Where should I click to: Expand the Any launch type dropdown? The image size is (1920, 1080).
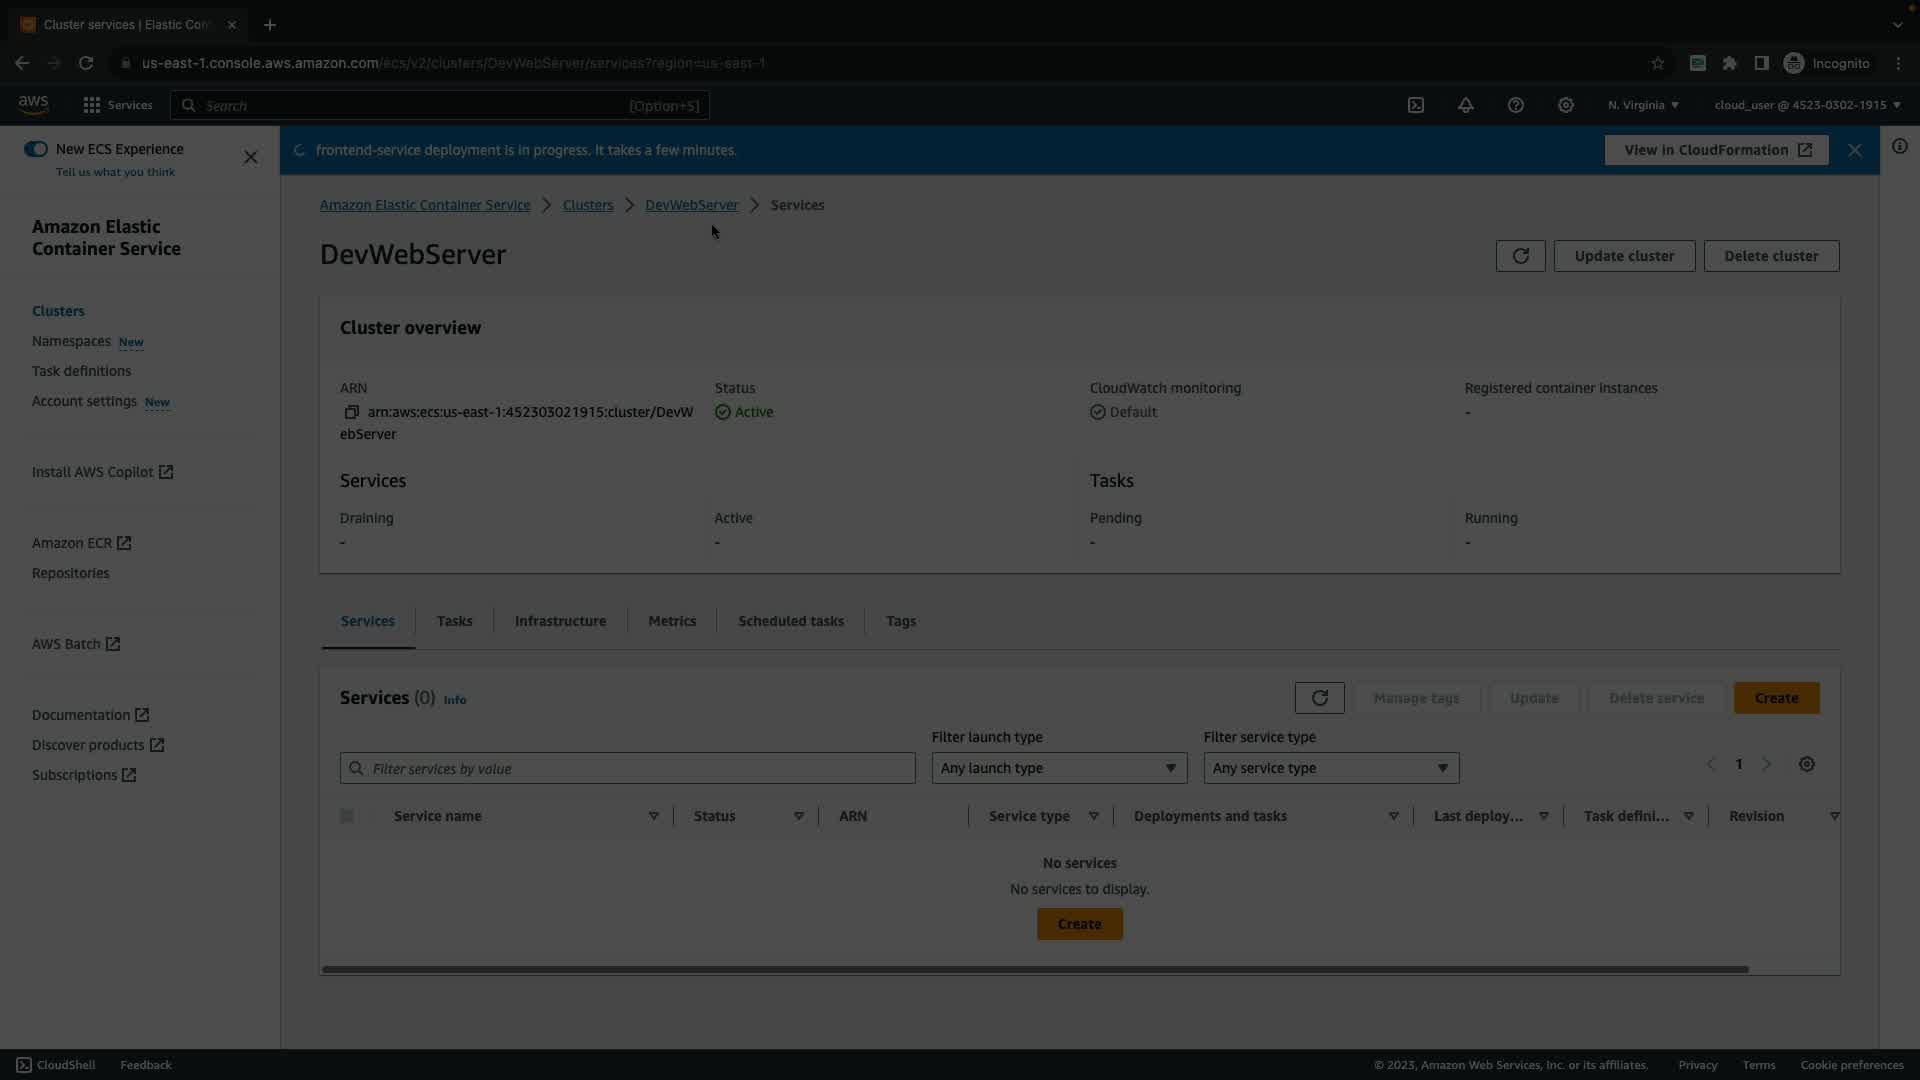(1059, 768)
